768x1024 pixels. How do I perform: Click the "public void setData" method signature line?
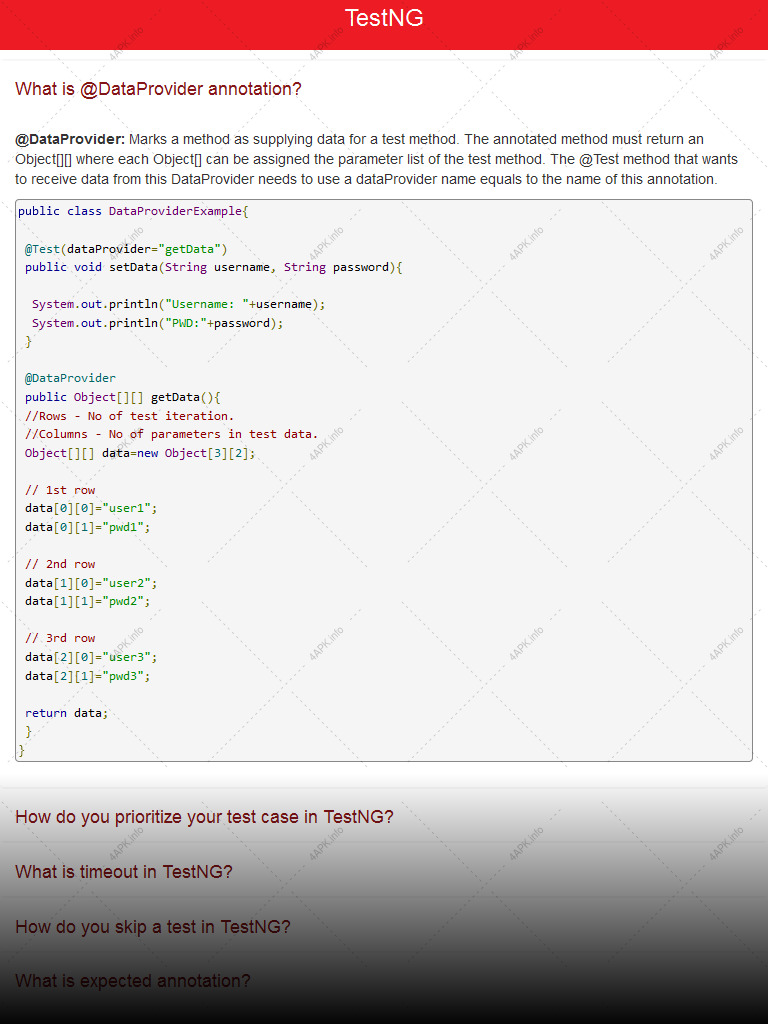pyautogui.click(x=214, y=267)
